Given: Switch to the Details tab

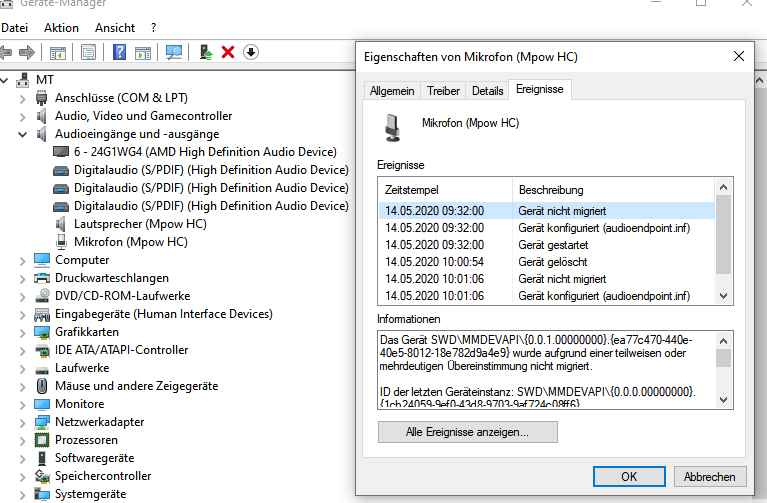Looking at the screenshot, I should tap(487, 91).
